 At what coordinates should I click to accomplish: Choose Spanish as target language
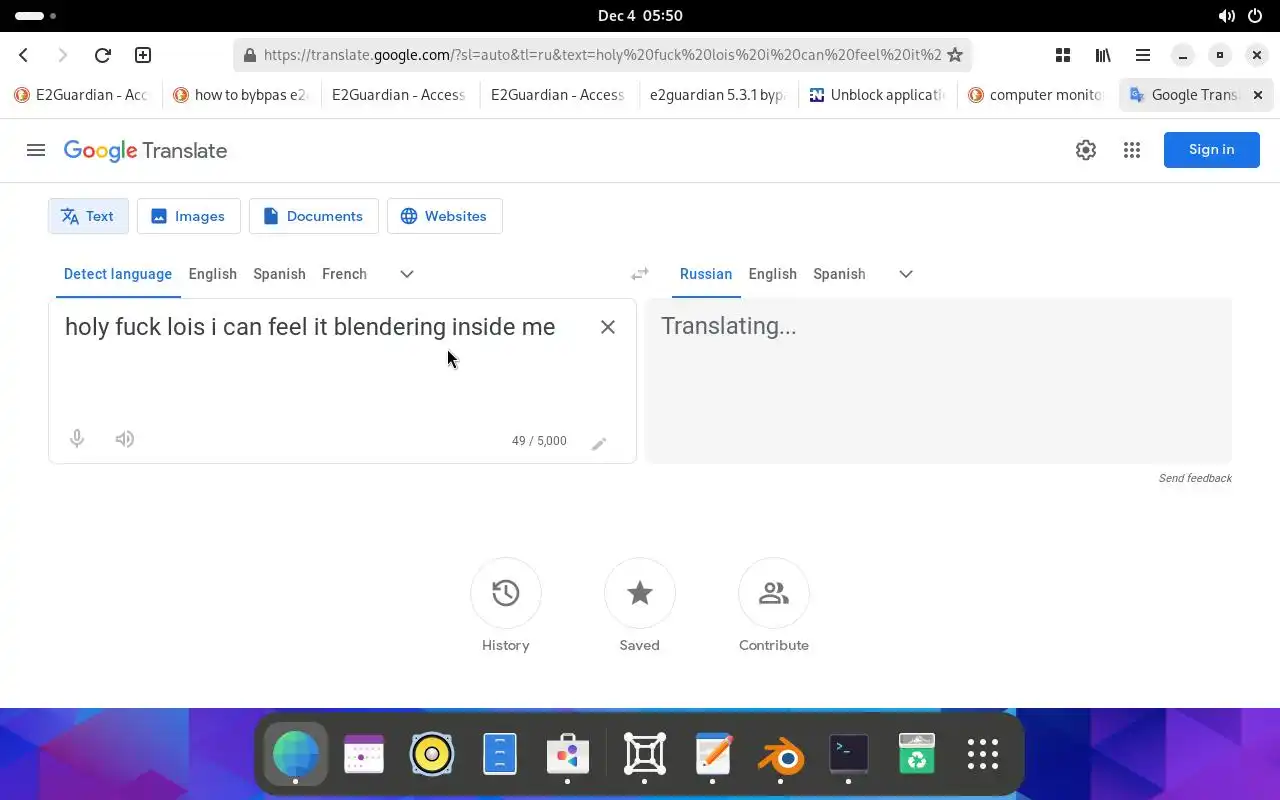point(839,274)
